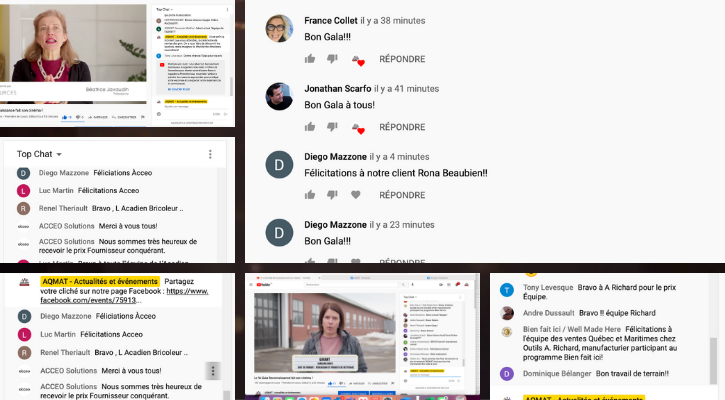Toggle the heart on Jonathan Scarfo's comment

pyautogui.click(x=358, y=128)
